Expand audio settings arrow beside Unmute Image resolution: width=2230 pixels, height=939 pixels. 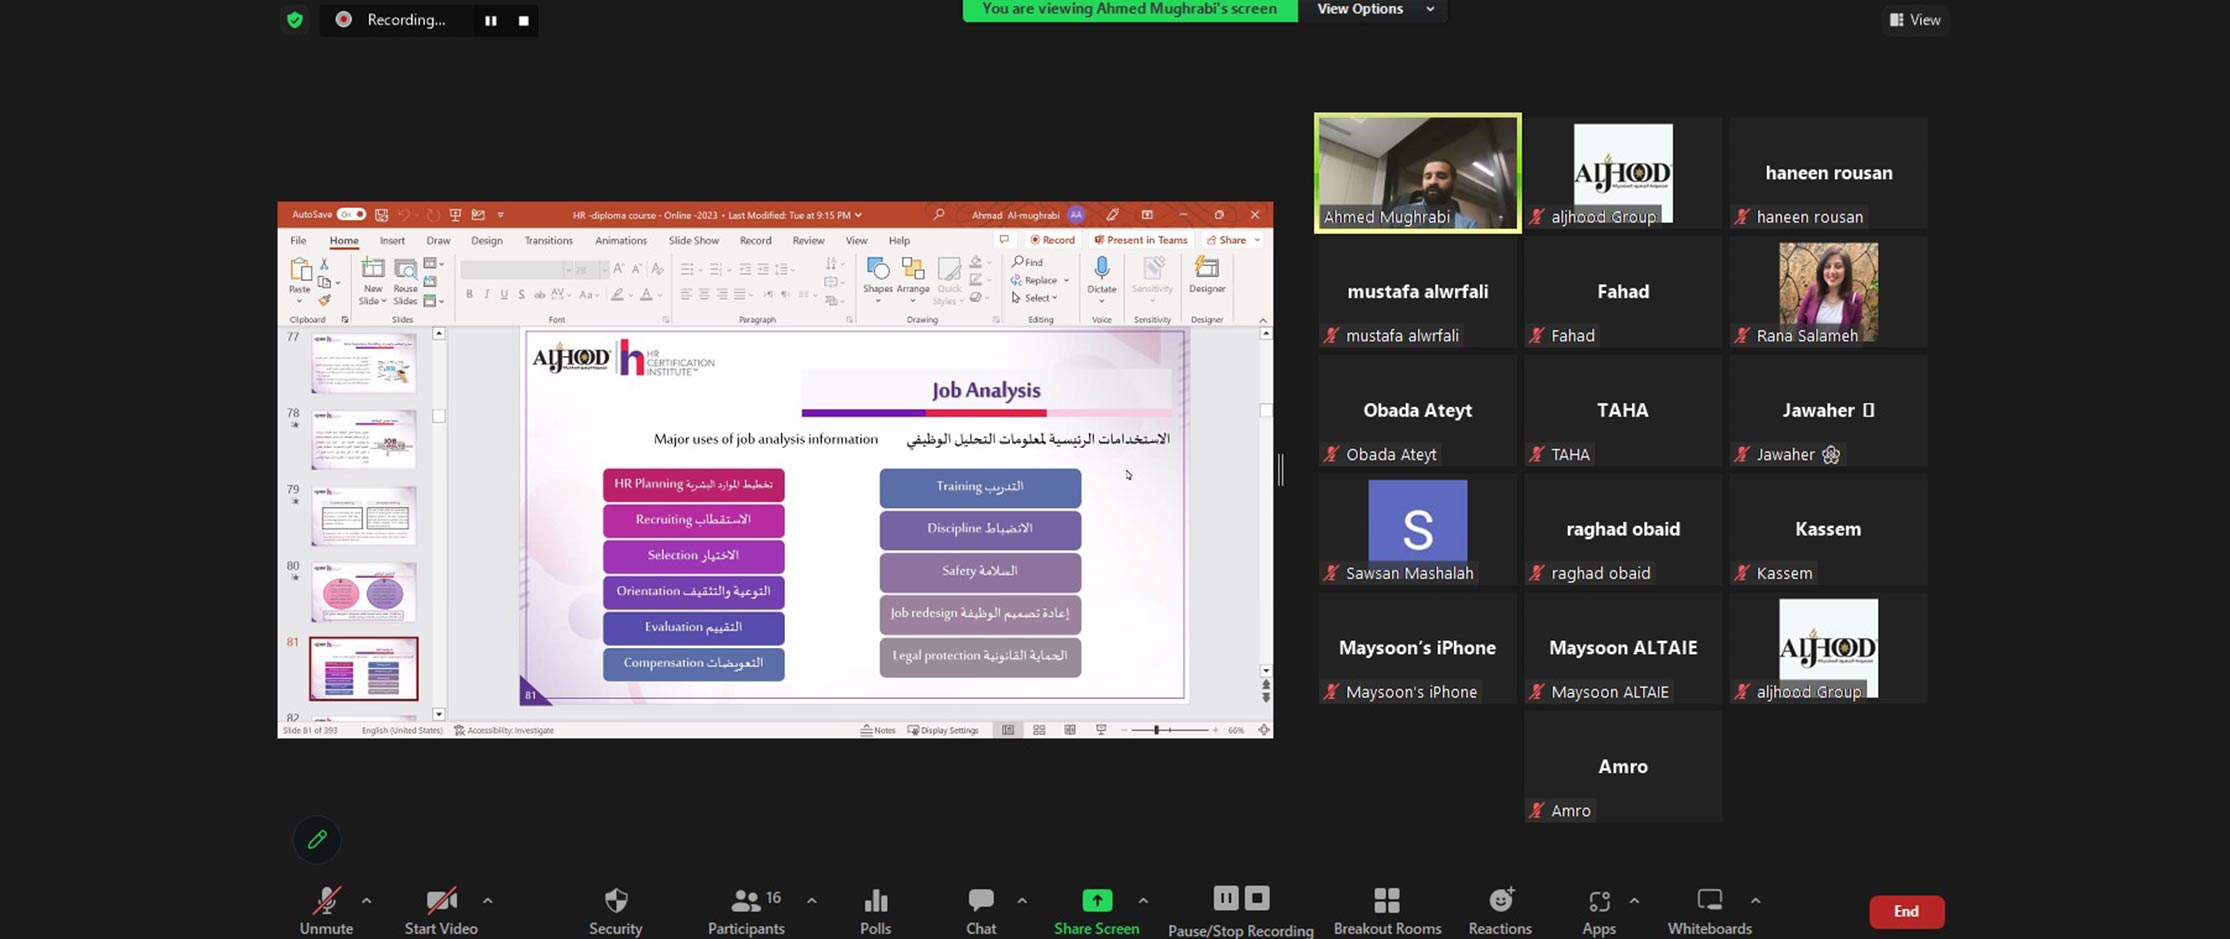pyautogui.click(x=367, y=901)
